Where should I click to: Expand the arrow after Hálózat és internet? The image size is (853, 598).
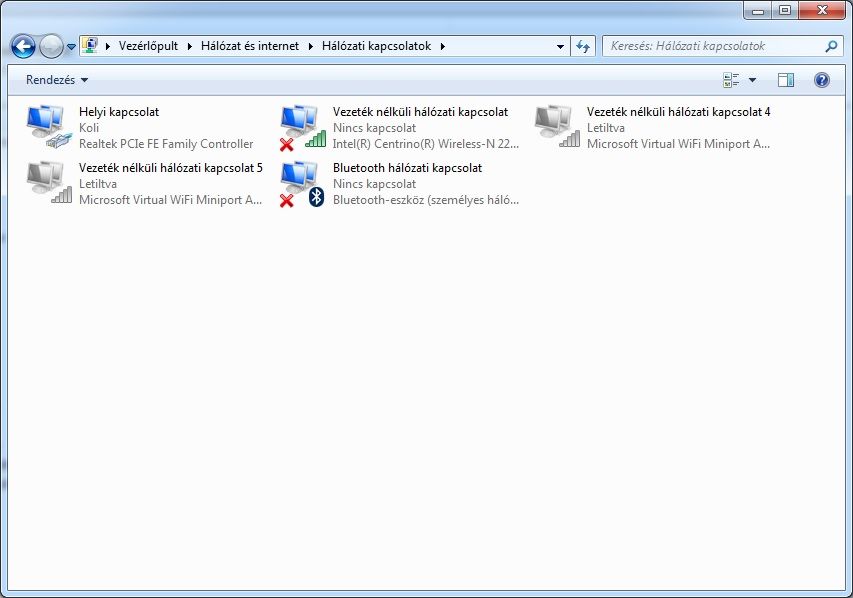(x=311, y=46)
